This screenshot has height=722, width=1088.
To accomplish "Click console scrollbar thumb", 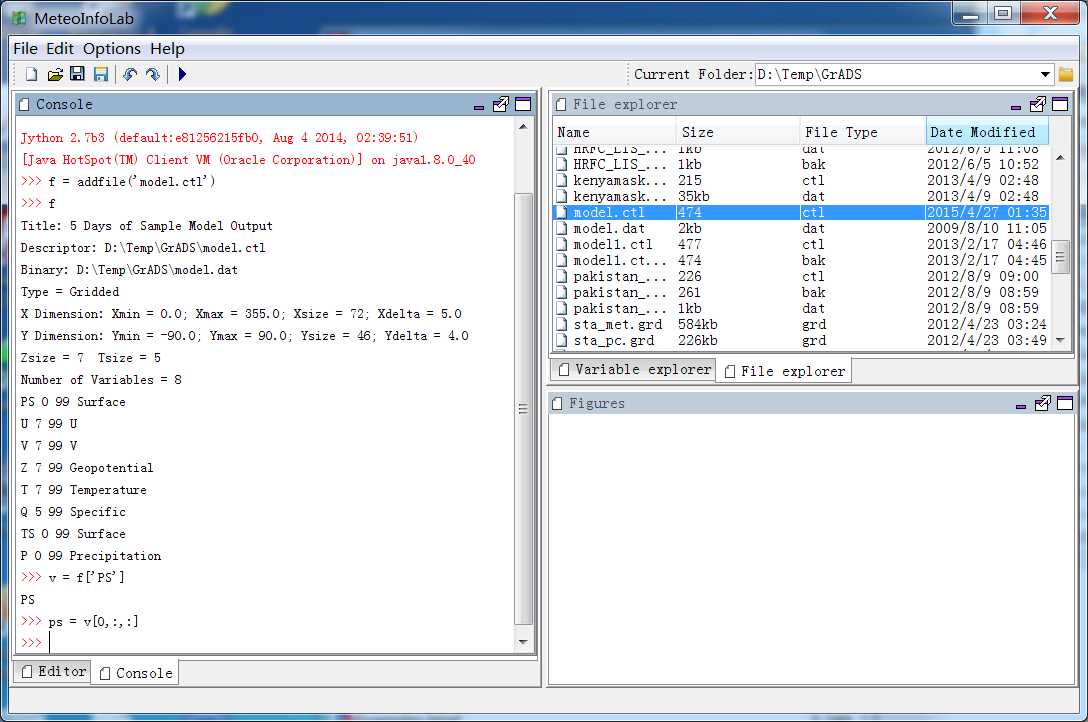I will click(x=523, y=409).
